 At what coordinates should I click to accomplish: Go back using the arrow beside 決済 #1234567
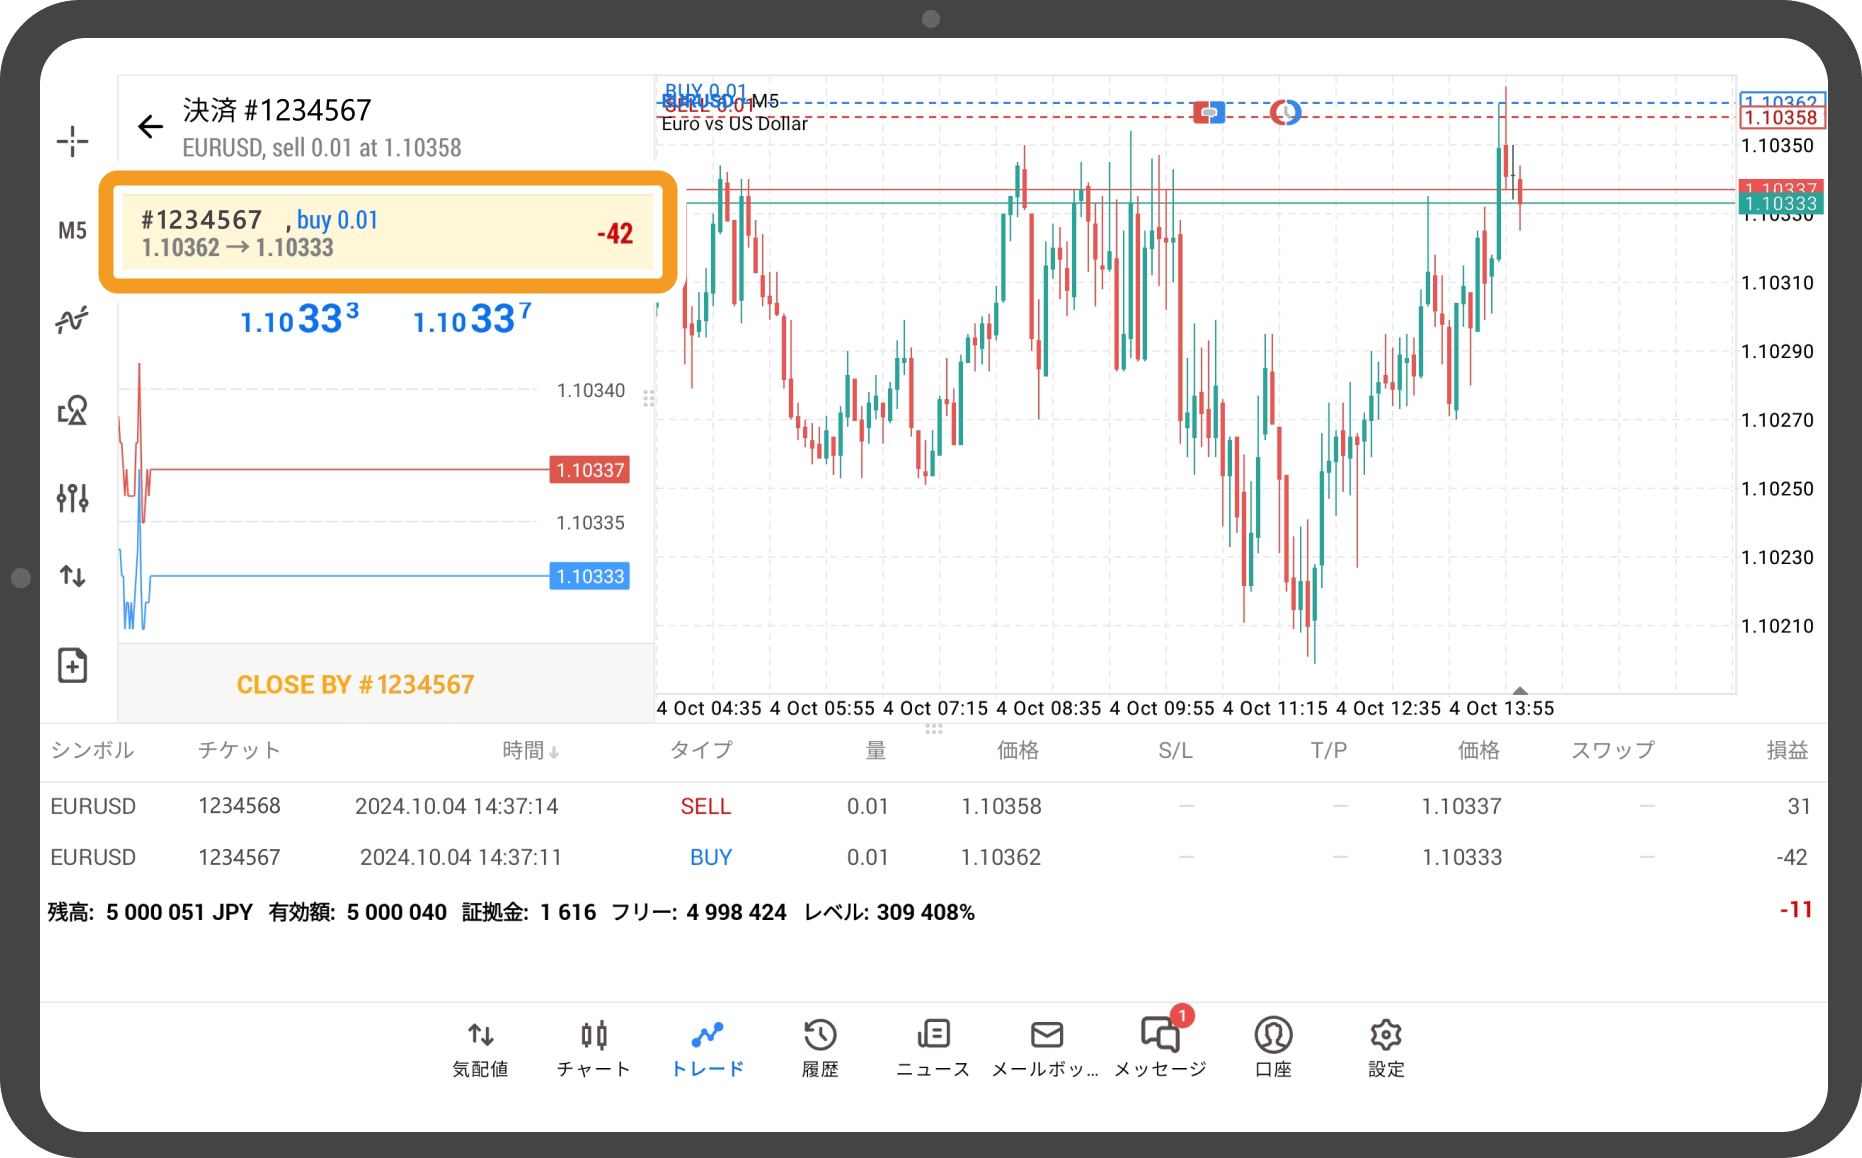(150, 126)
